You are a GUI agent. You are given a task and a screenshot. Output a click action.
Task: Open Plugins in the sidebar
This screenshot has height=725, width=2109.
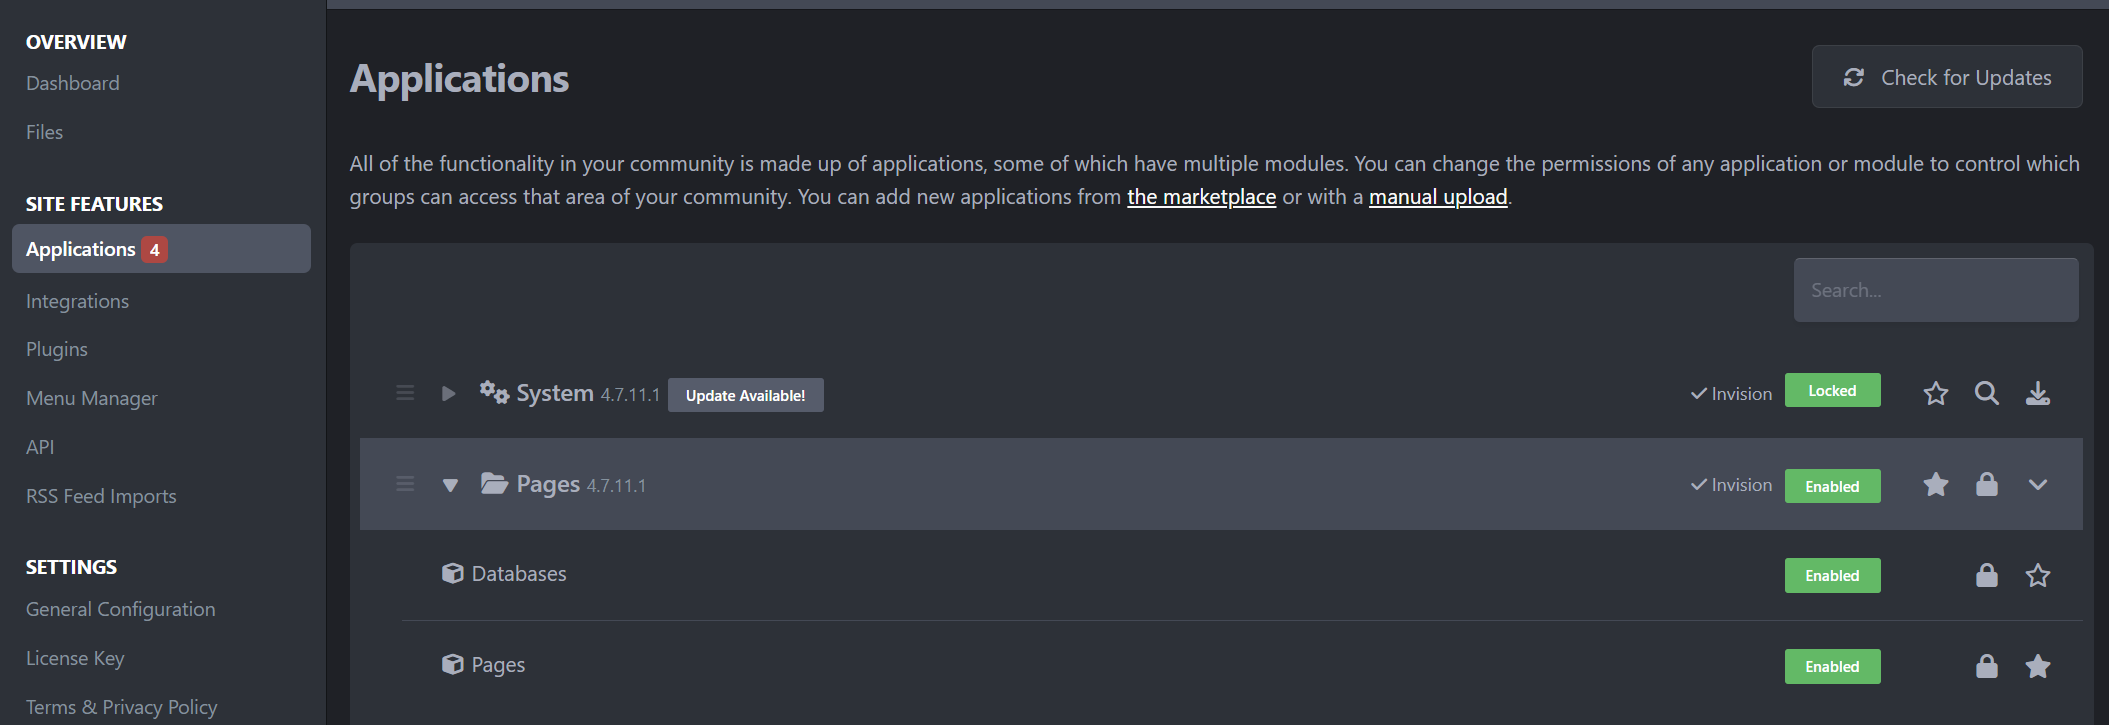57,349
